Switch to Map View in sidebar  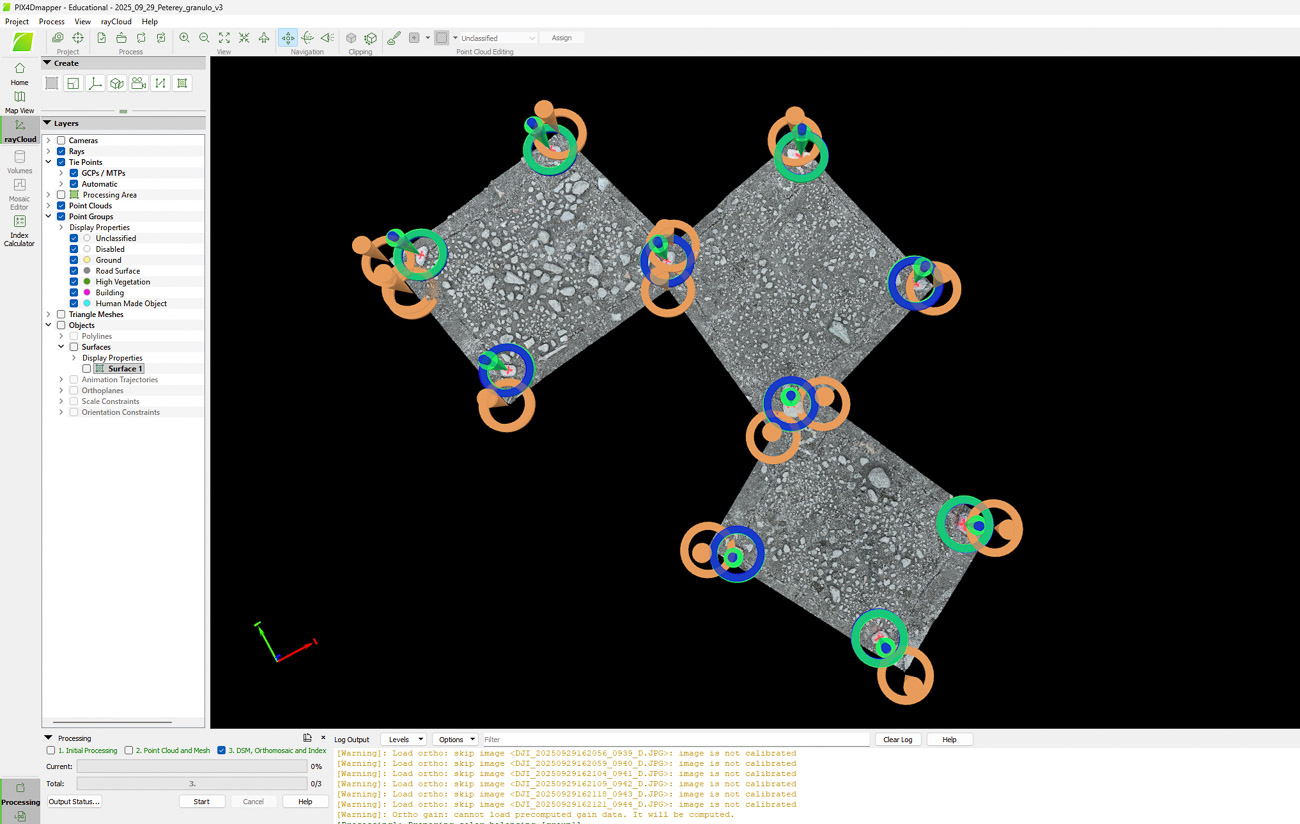[19, 102]
